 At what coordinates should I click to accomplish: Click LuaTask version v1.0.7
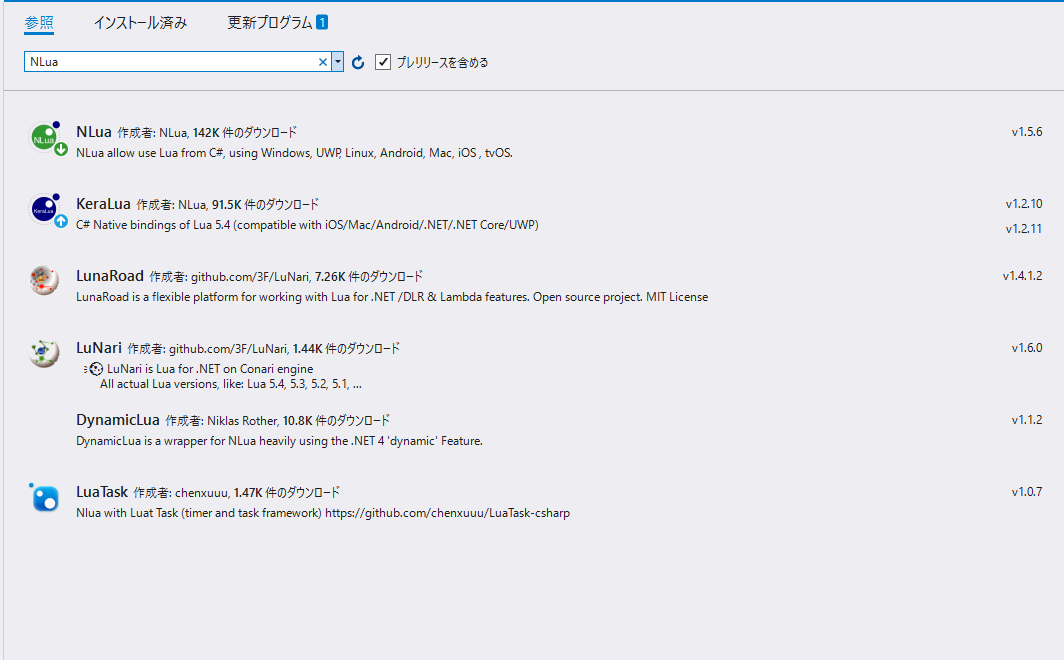tap(1027, 491)
